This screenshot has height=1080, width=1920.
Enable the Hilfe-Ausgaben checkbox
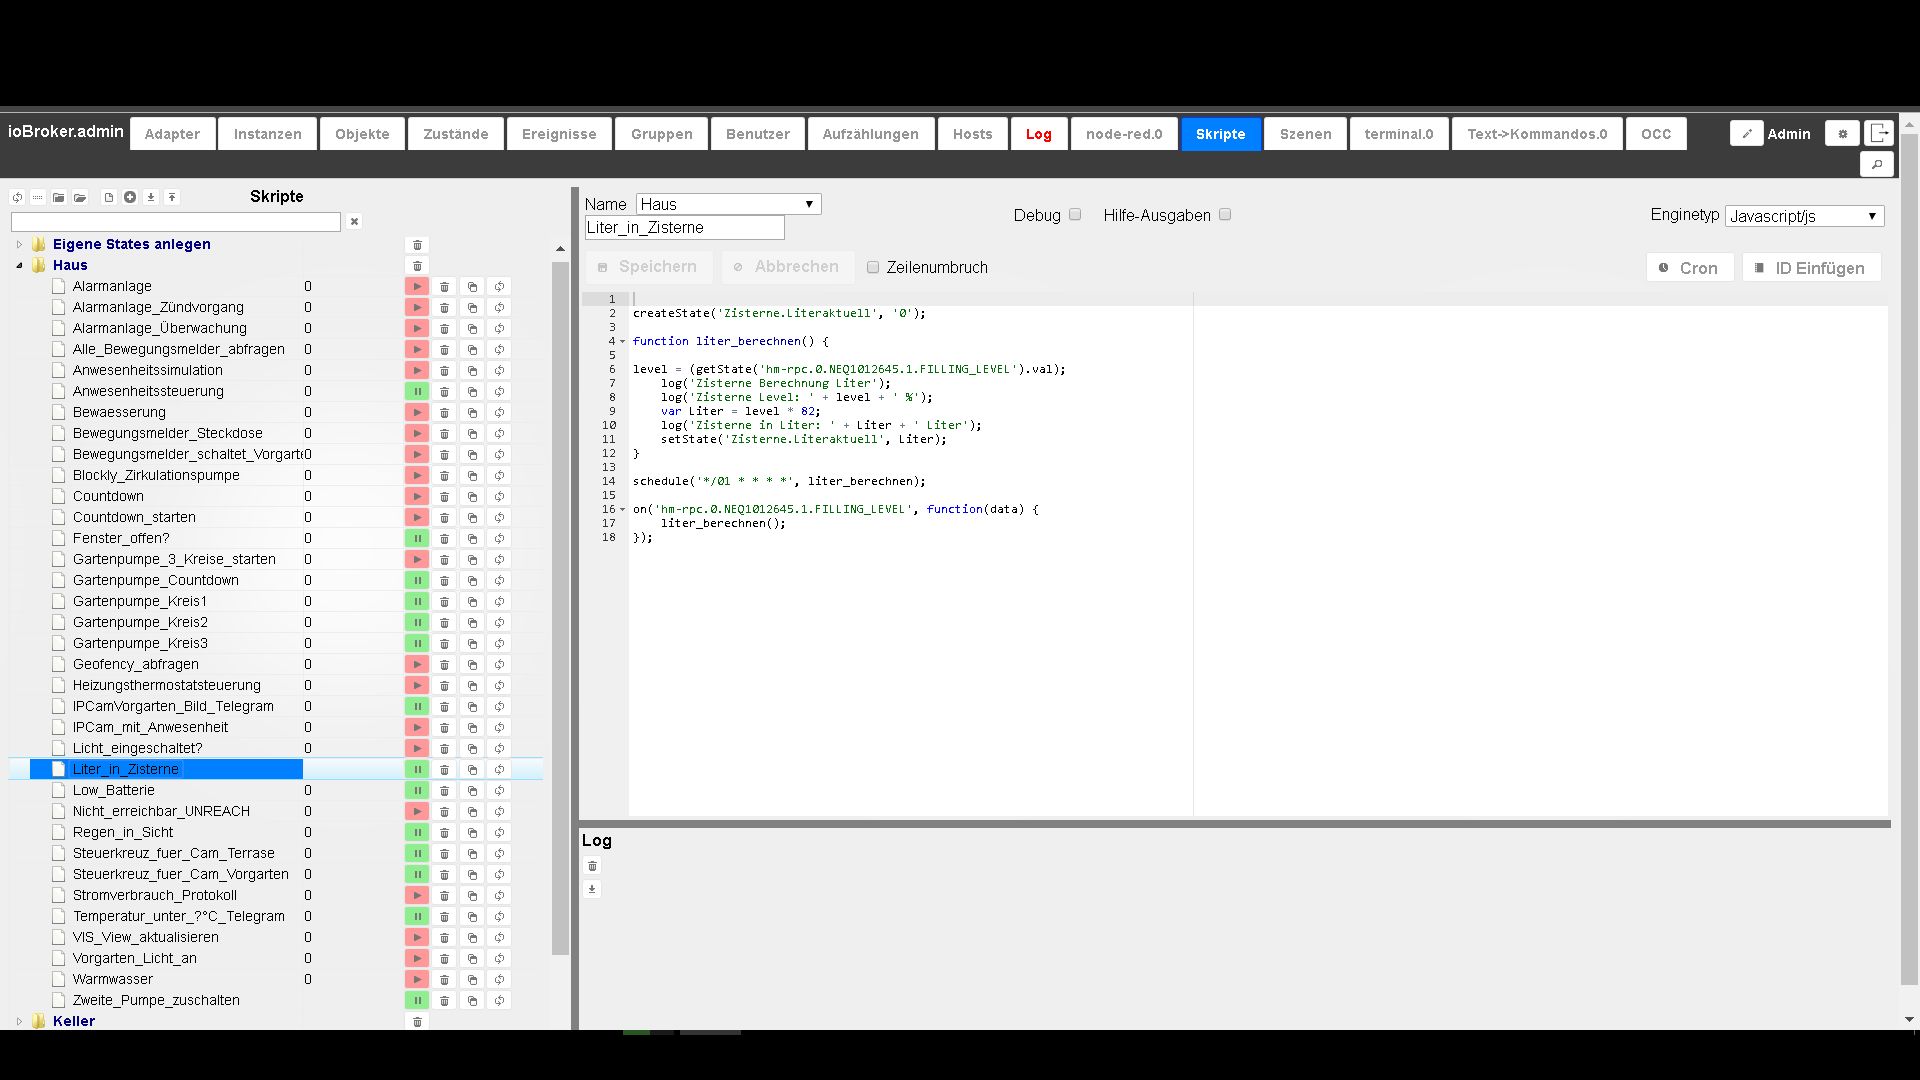coord(1225,215)
